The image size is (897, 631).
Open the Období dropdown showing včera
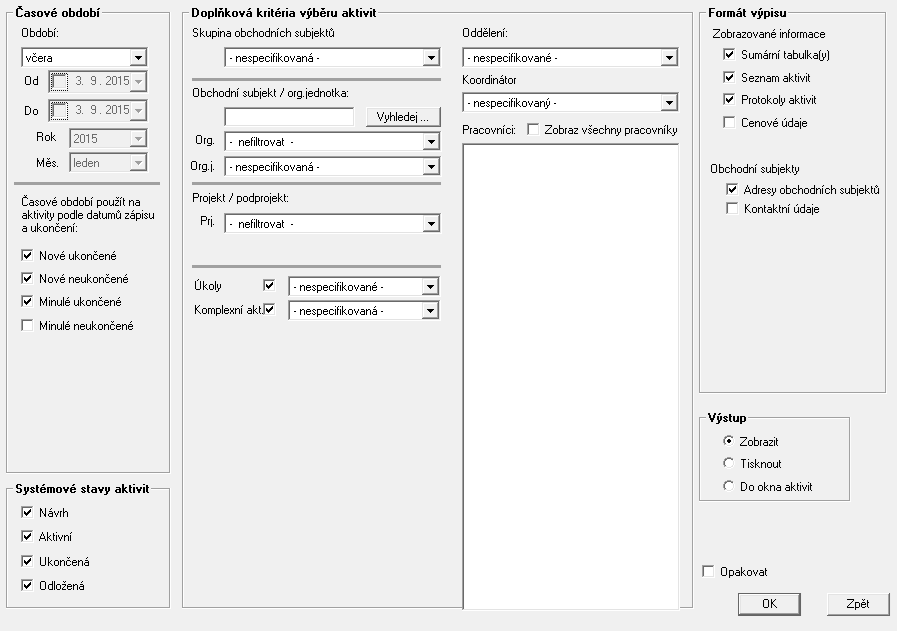click(84, 57)
